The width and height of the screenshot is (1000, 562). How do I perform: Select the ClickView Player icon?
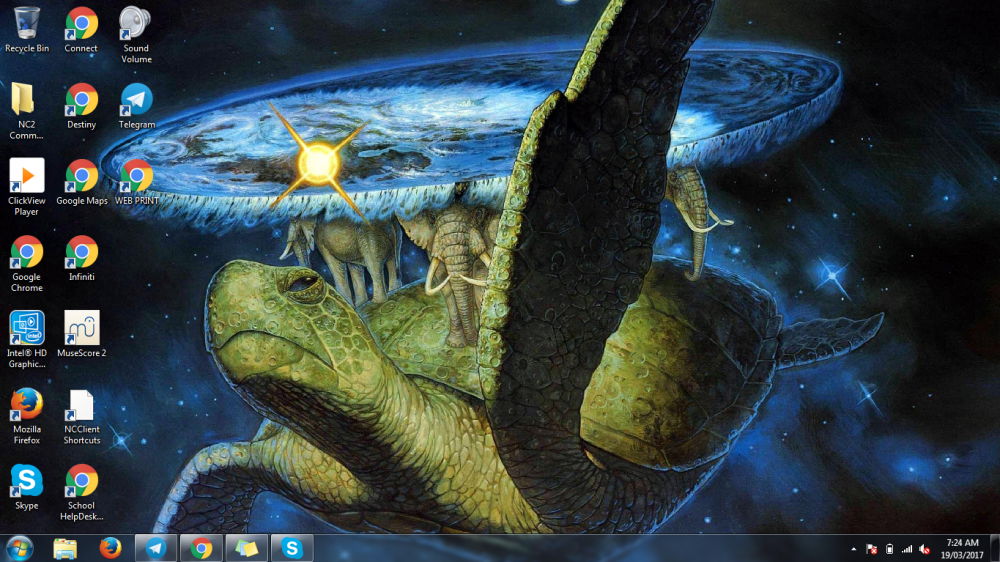tap(27, 187)
